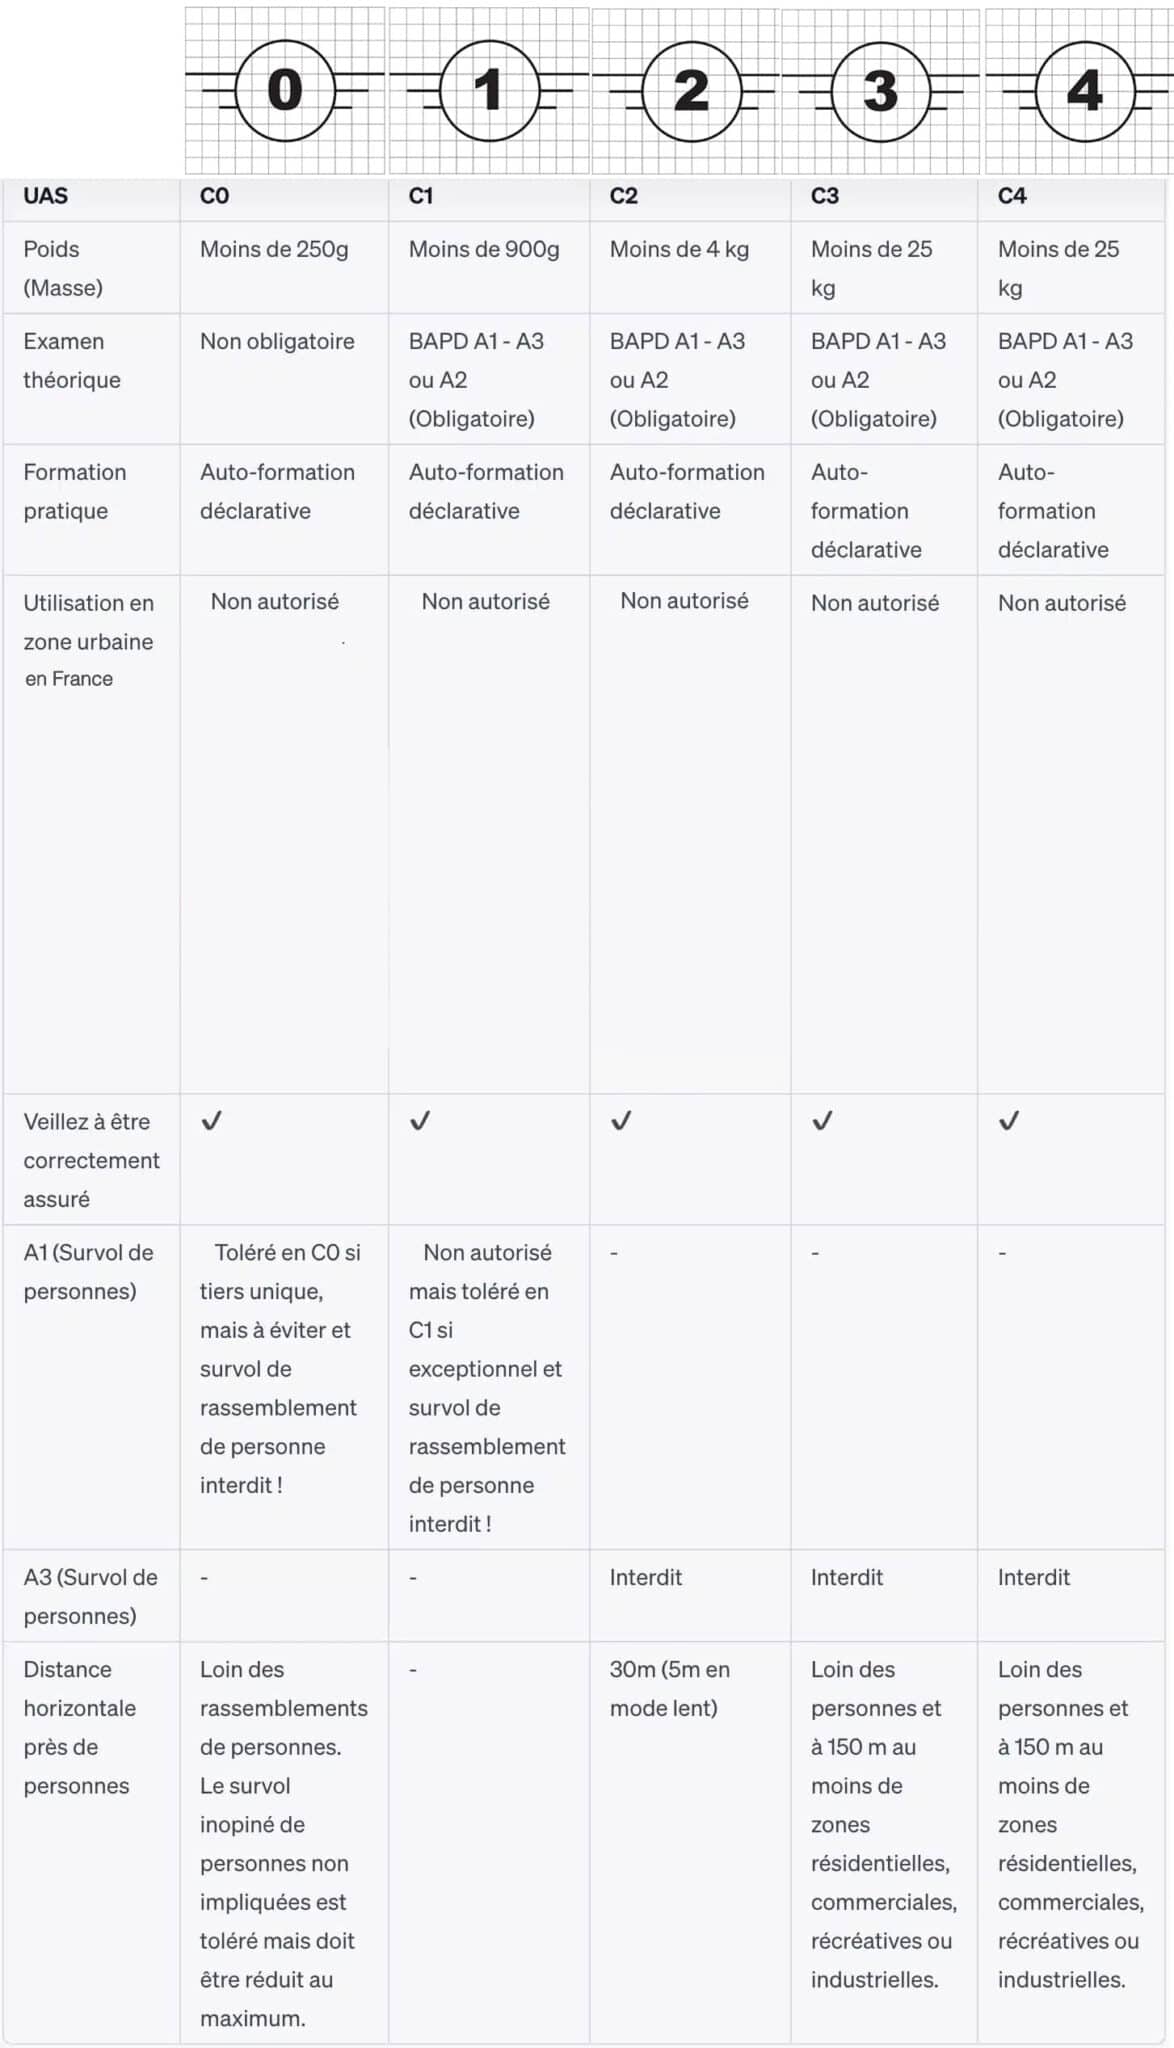Click the insurance checkmark under C3
Screen dimensions: 1174x2048
coord(822,1121)
